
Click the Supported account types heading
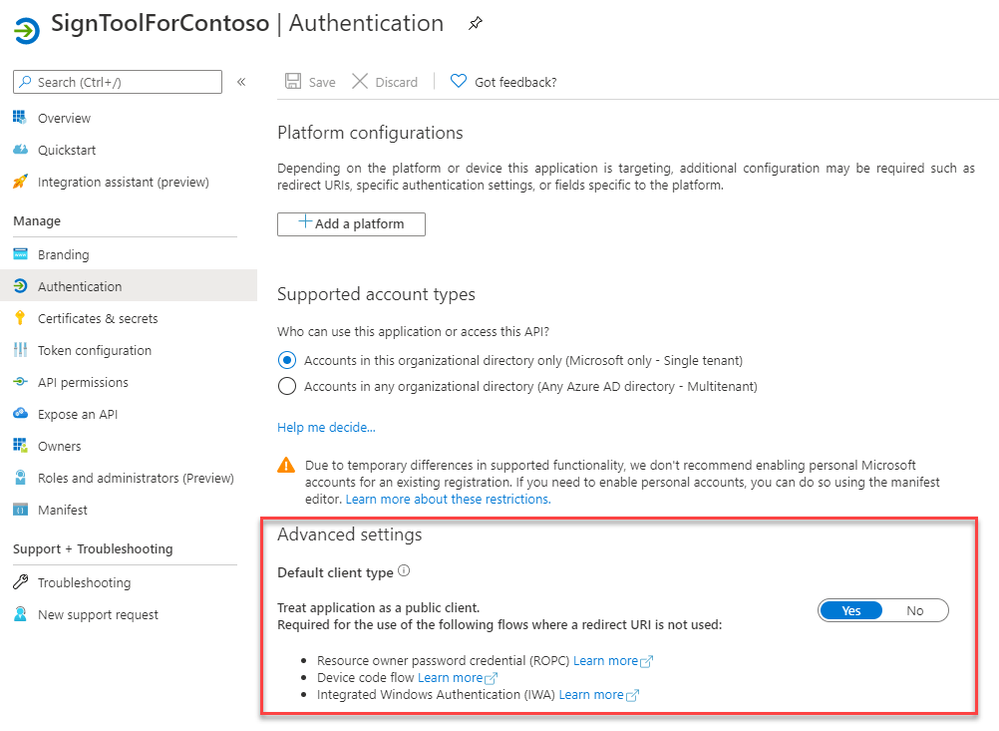tap(376, 294)
